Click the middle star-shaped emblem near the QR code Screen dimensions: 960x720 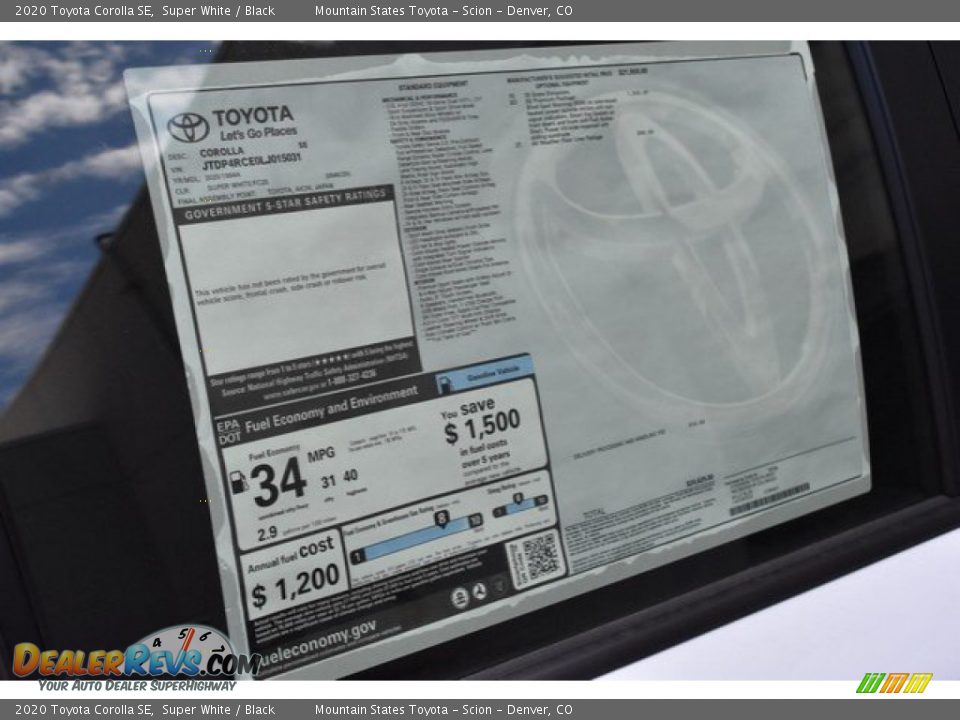479,591
